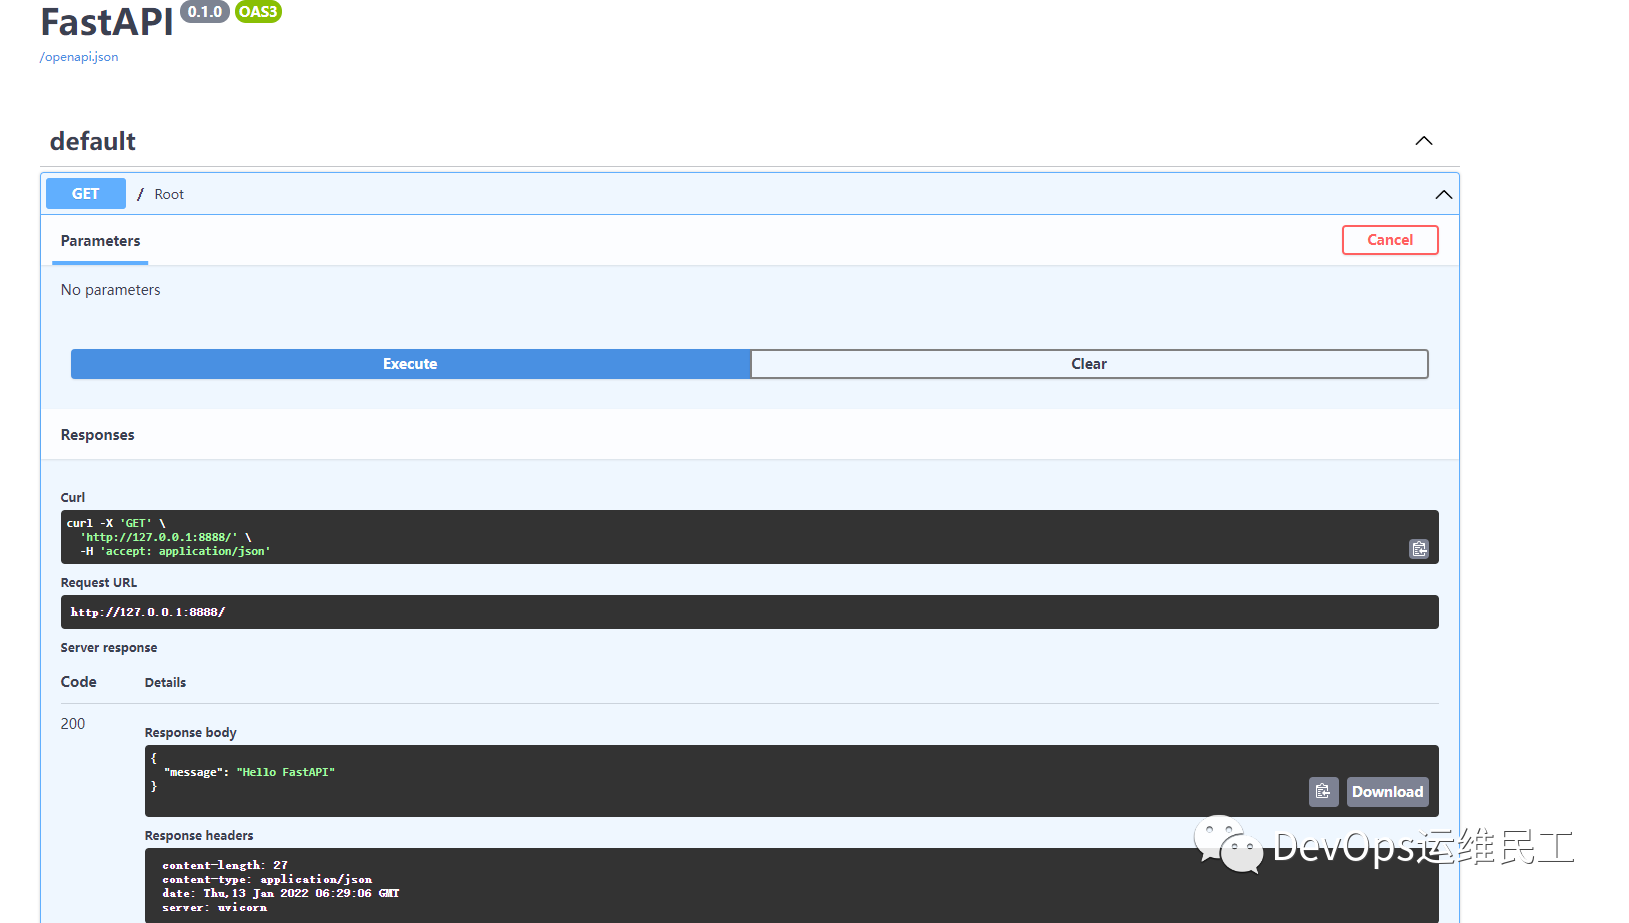
Task: Clear the request results
Action: click(1088, 363)
